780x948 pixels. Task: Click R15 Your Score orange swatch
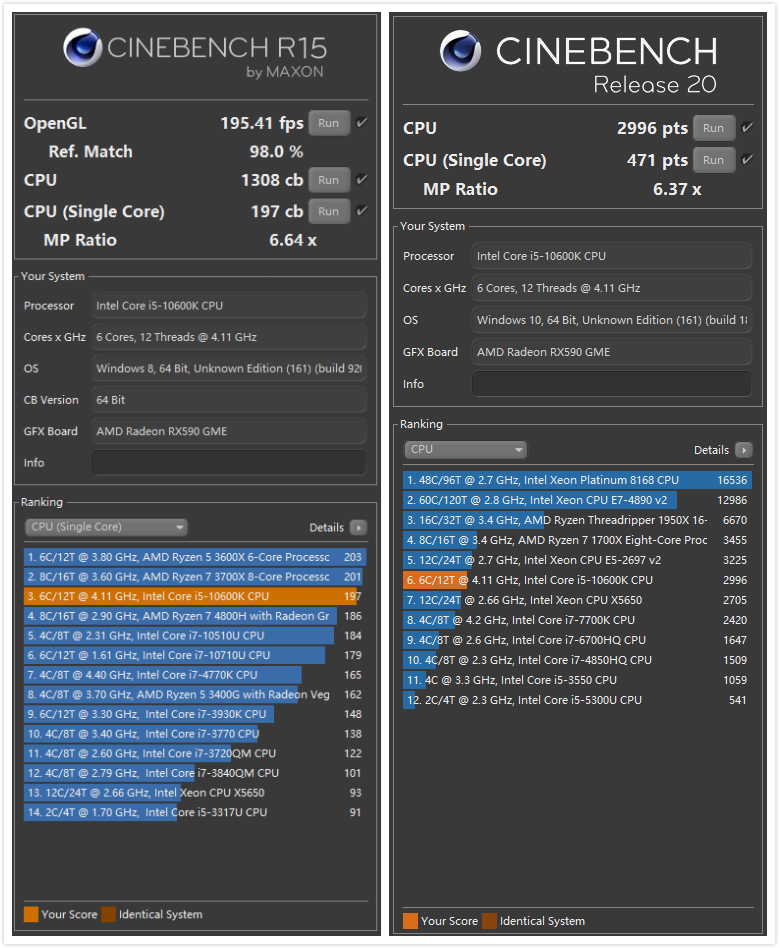click(31, 915)
